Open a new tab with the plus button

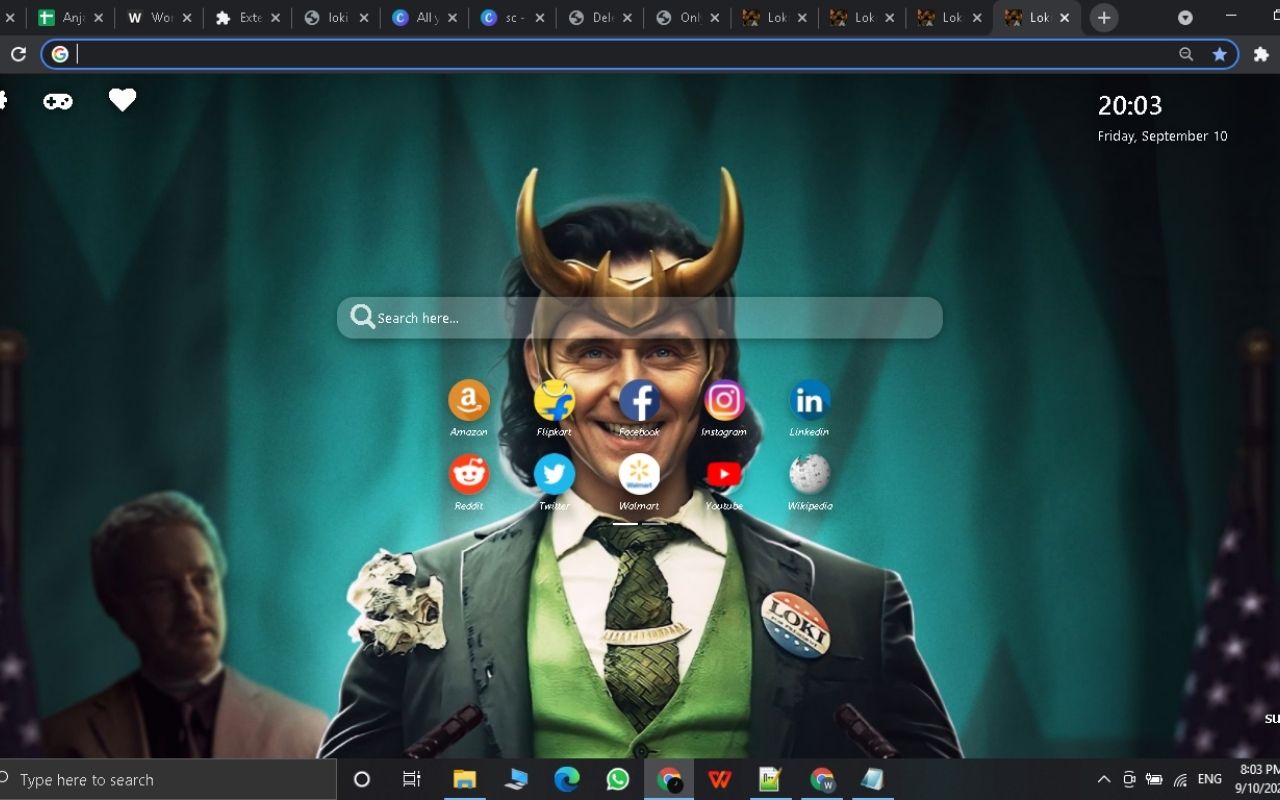[1104, 18]
